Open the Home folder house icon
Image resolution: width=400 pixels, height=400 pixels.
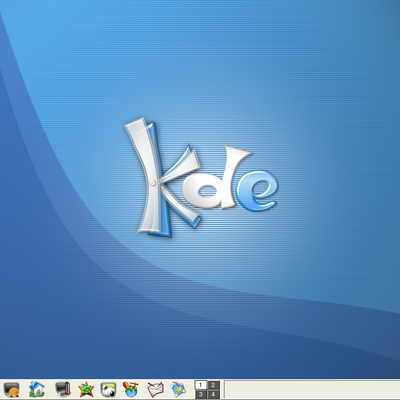(x=37, y=389)
